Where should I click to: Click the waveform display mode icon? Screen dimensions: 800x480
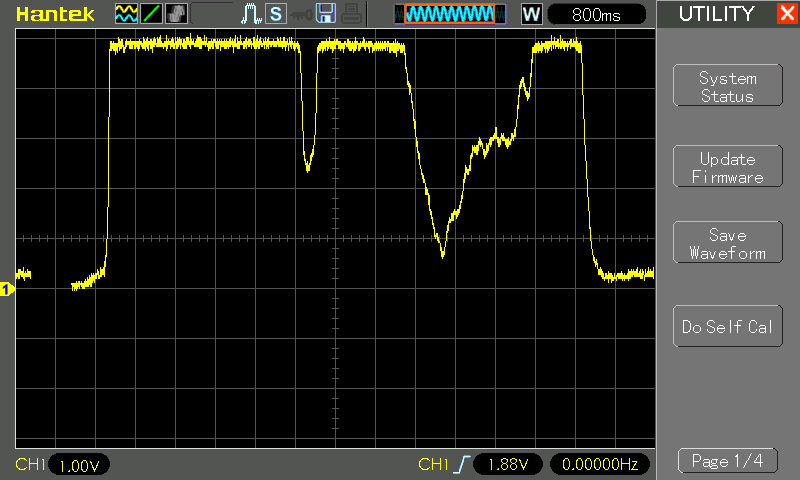coord(126,14)
